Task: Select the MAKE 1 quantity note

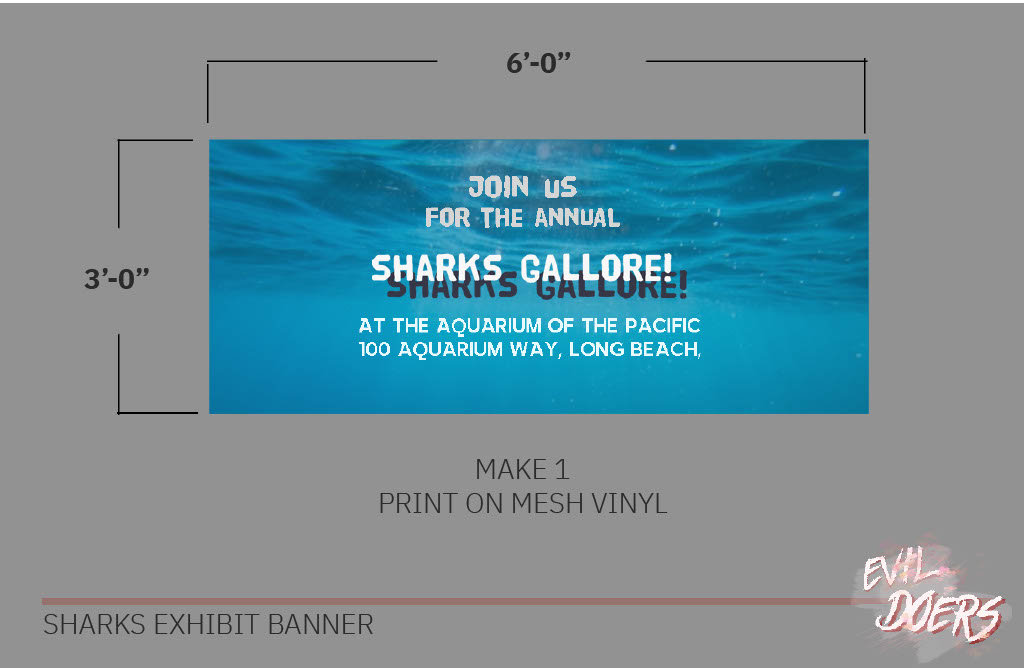Action: [522, 469]
